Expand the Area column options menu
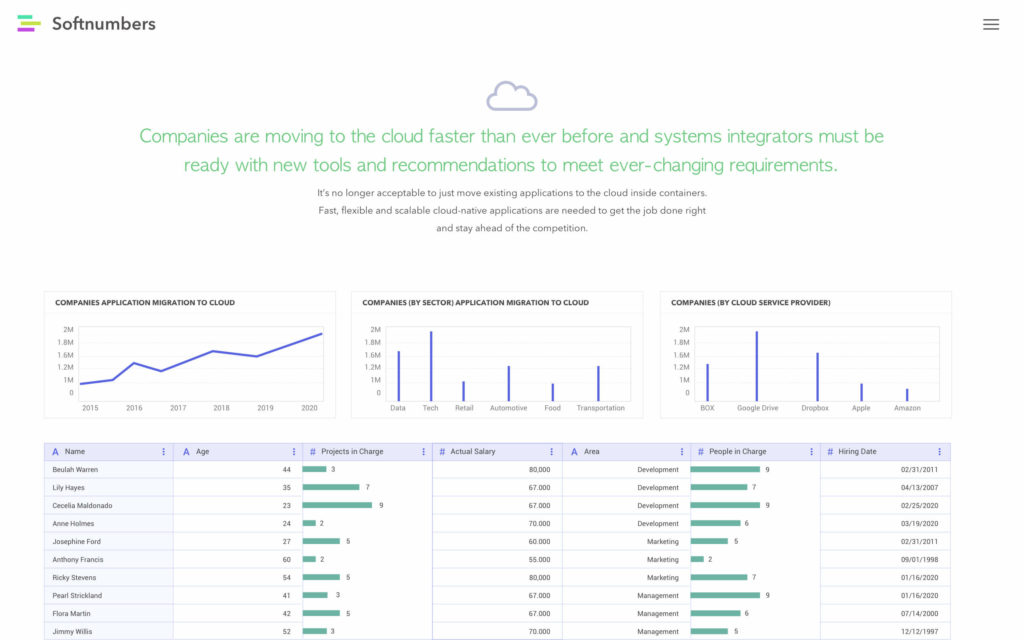Image resolution: width=1024 pixels, height=640 pixels. [681, 452]
